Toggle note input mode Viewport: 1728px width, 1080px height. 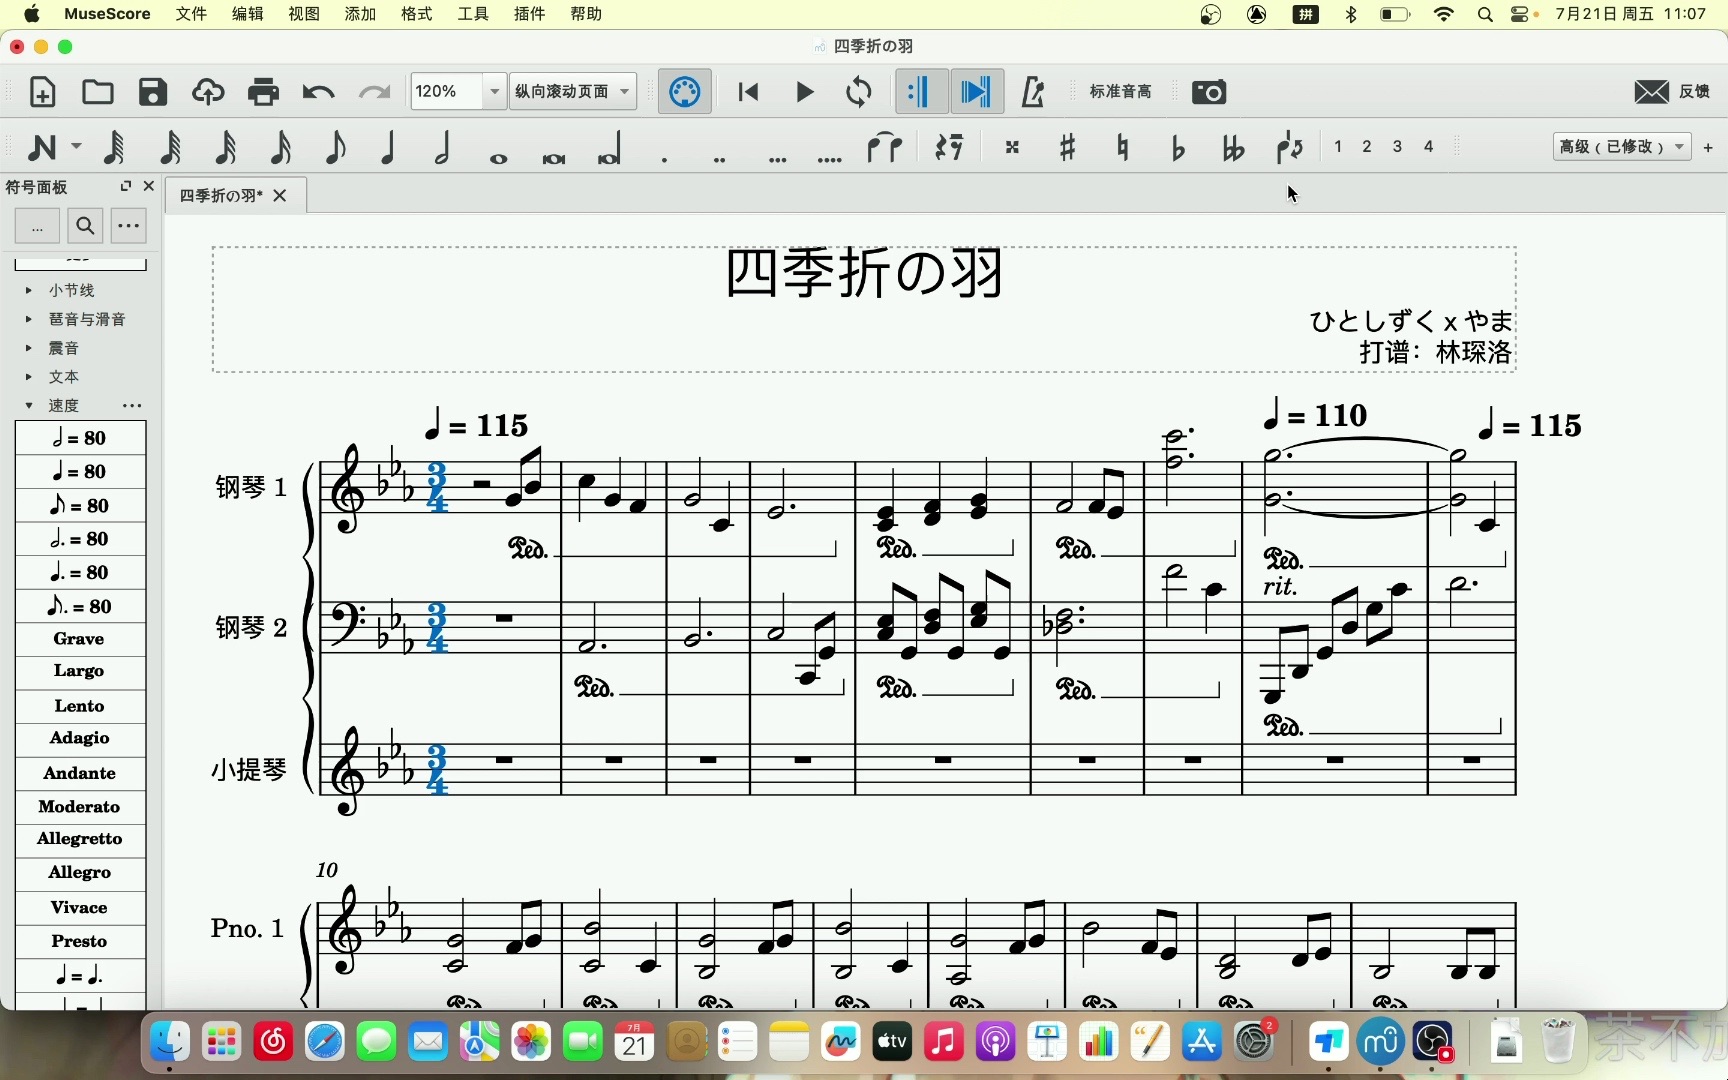pos(42,147)
